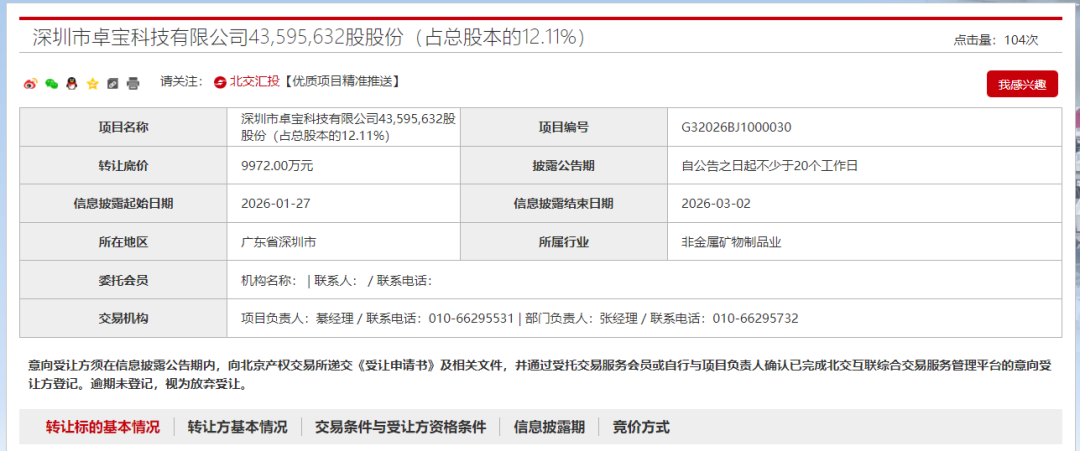Click the page title about 43,595,632 shares
The height and width of the screenshot is (451, 1080).
click(x=308, y=38)
